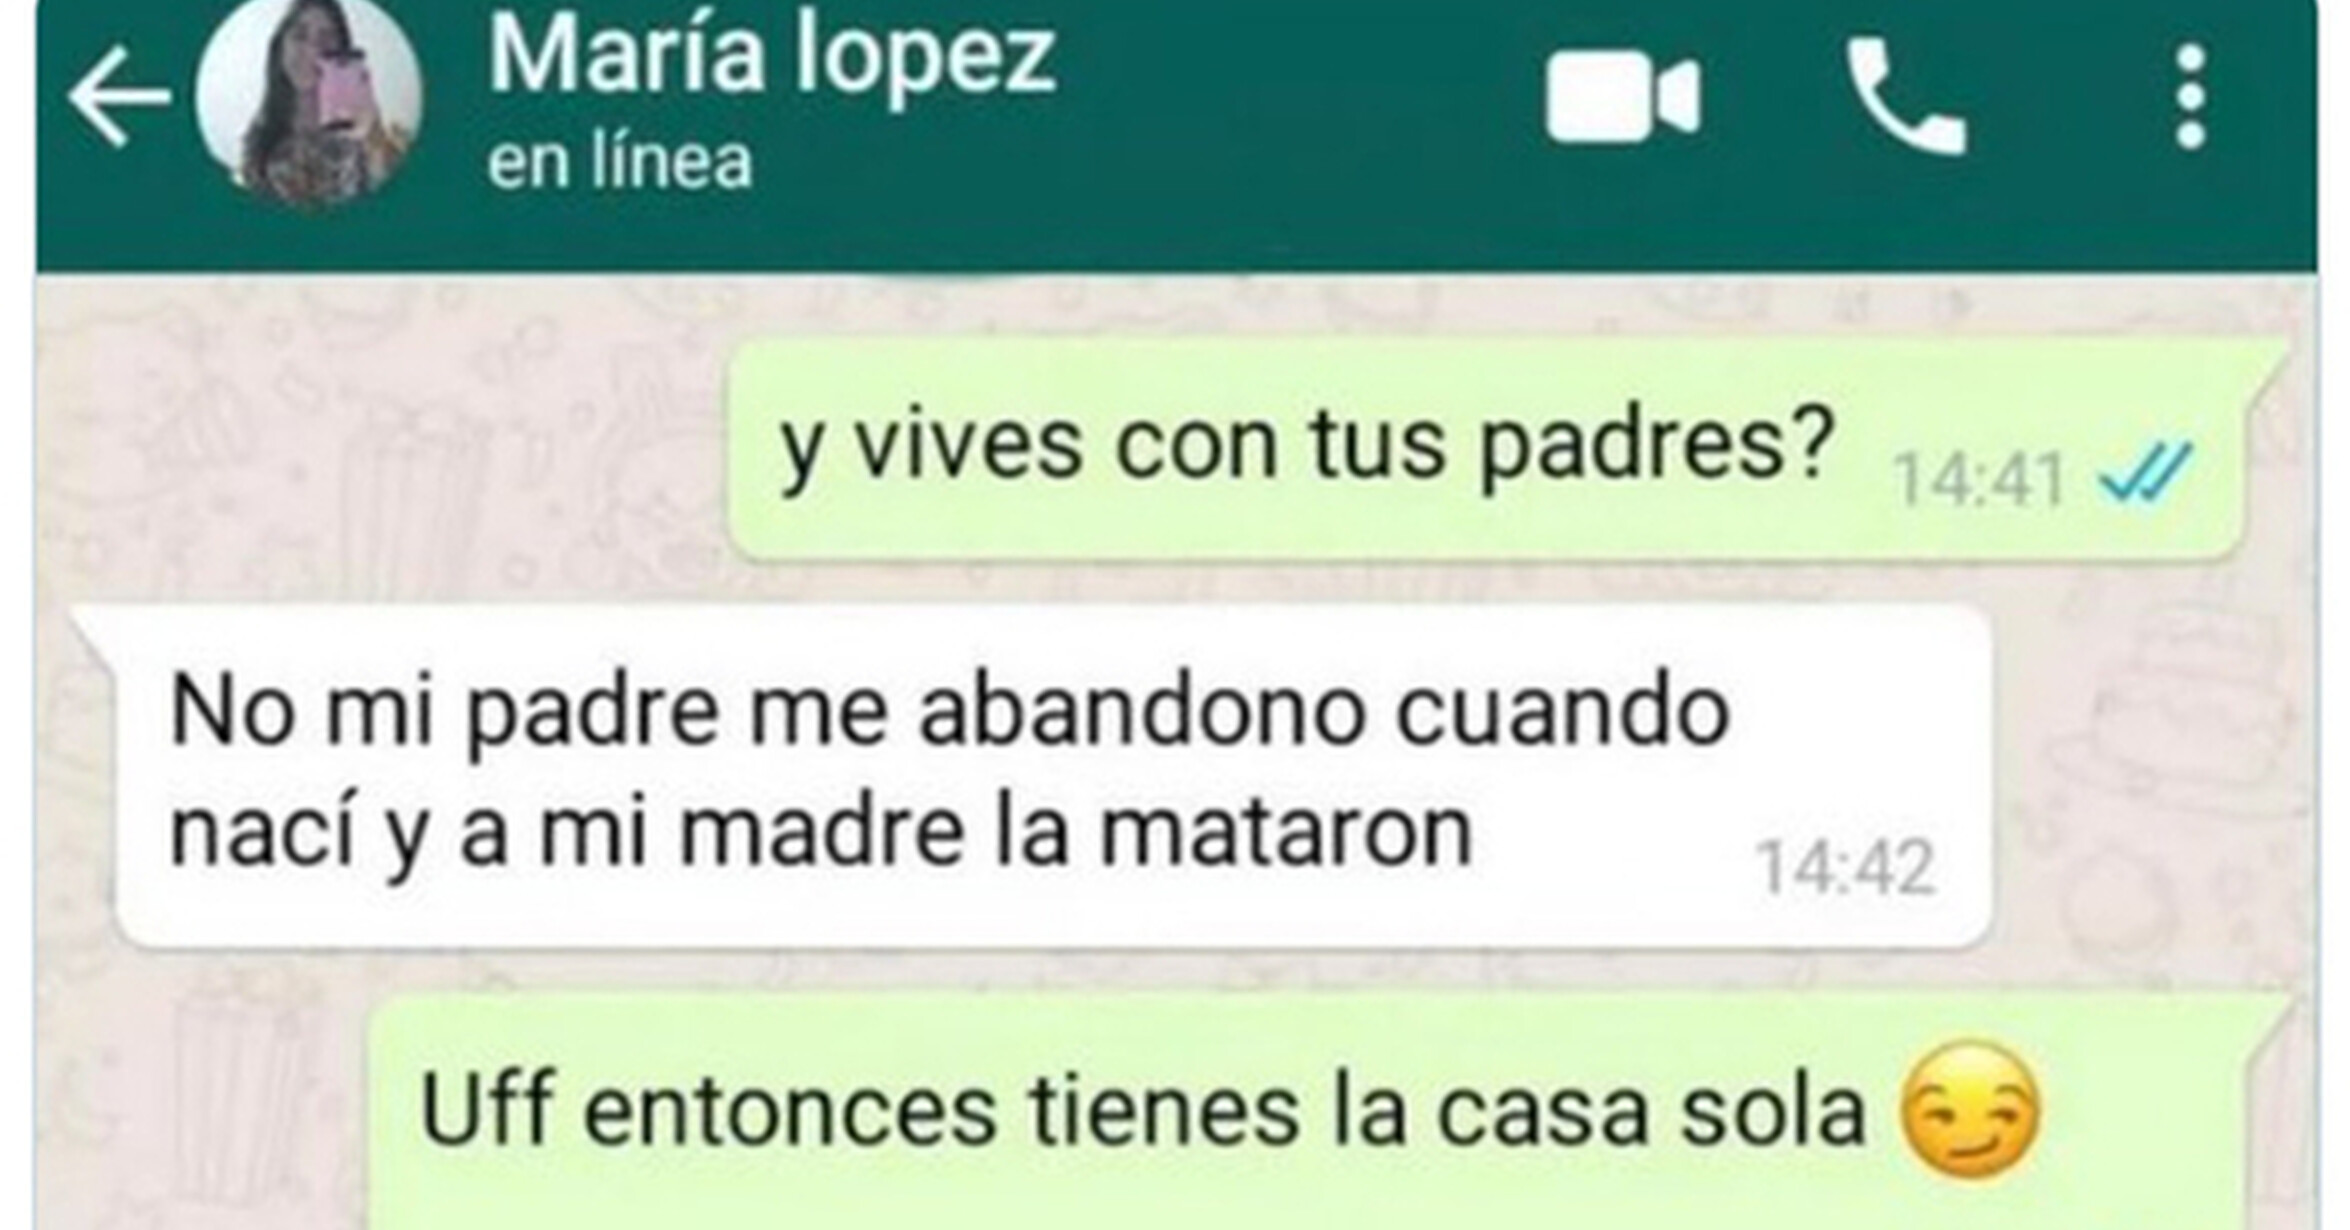Click the word 'abandono' in received bubble
2350x1230 pixels.
pyautogui.click(x=1141, y=712)
